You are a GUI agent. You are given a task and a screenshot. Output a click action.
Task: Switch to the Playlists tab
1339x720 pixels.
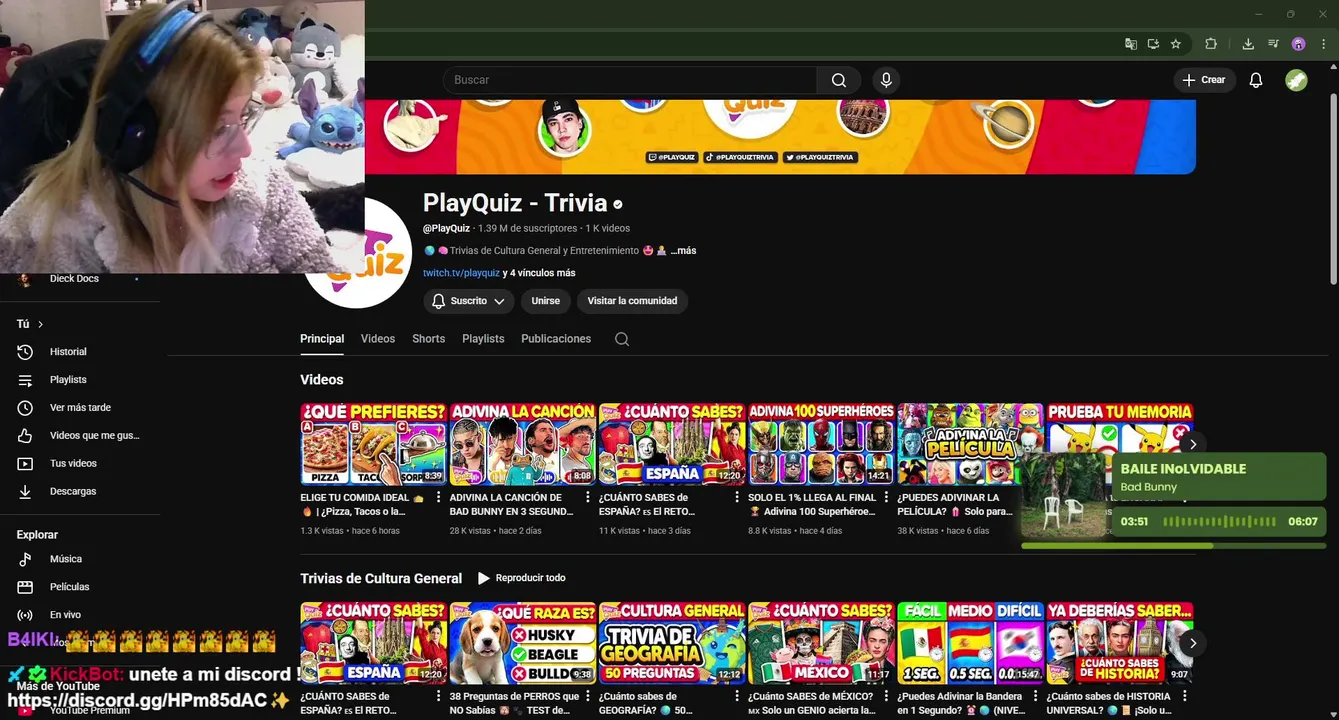[x=483, y=339]
